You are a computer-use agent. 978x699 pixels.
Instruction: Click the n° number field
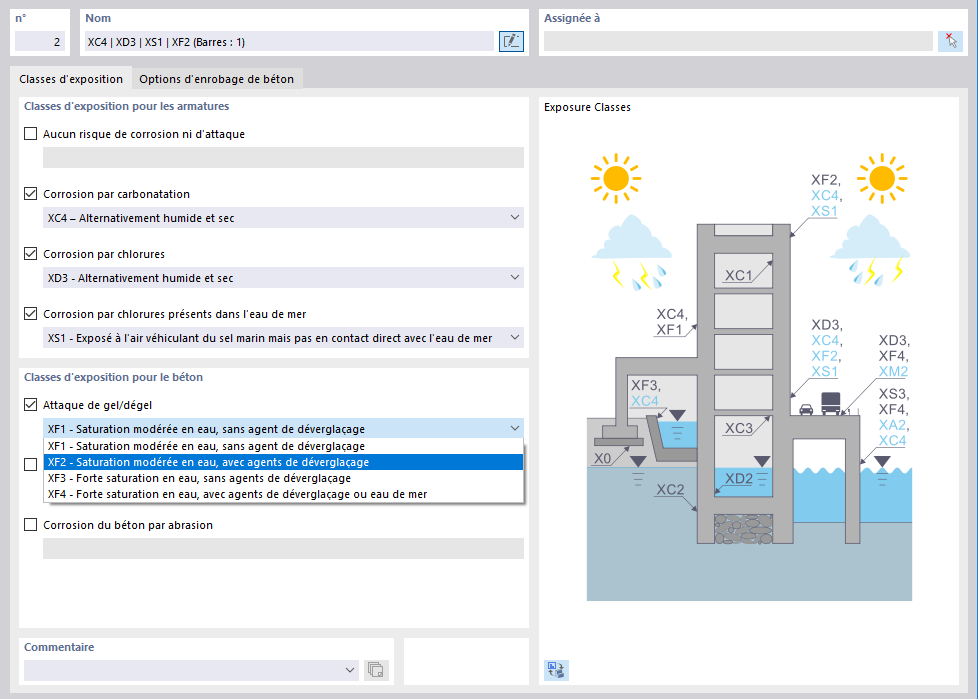[40, 42]
